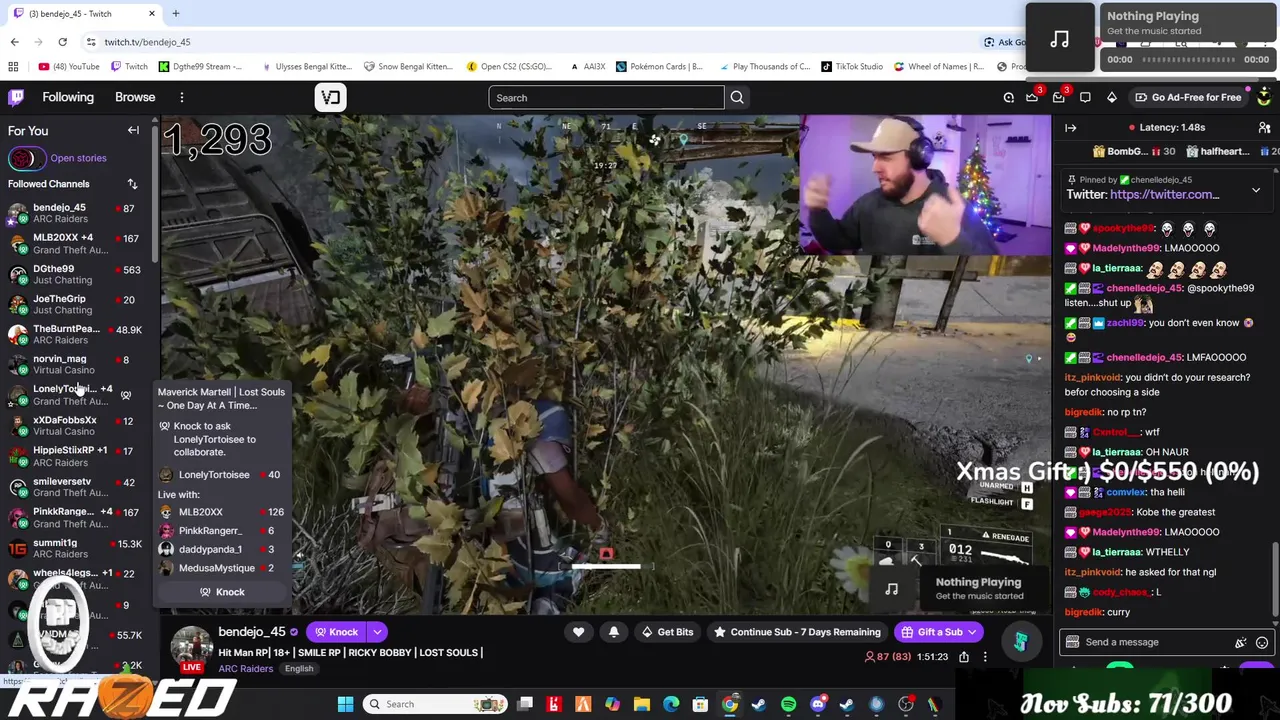Reload the browser page
Screen dimensions: 1280x720
pyautogui.click(x=62, y=42)
